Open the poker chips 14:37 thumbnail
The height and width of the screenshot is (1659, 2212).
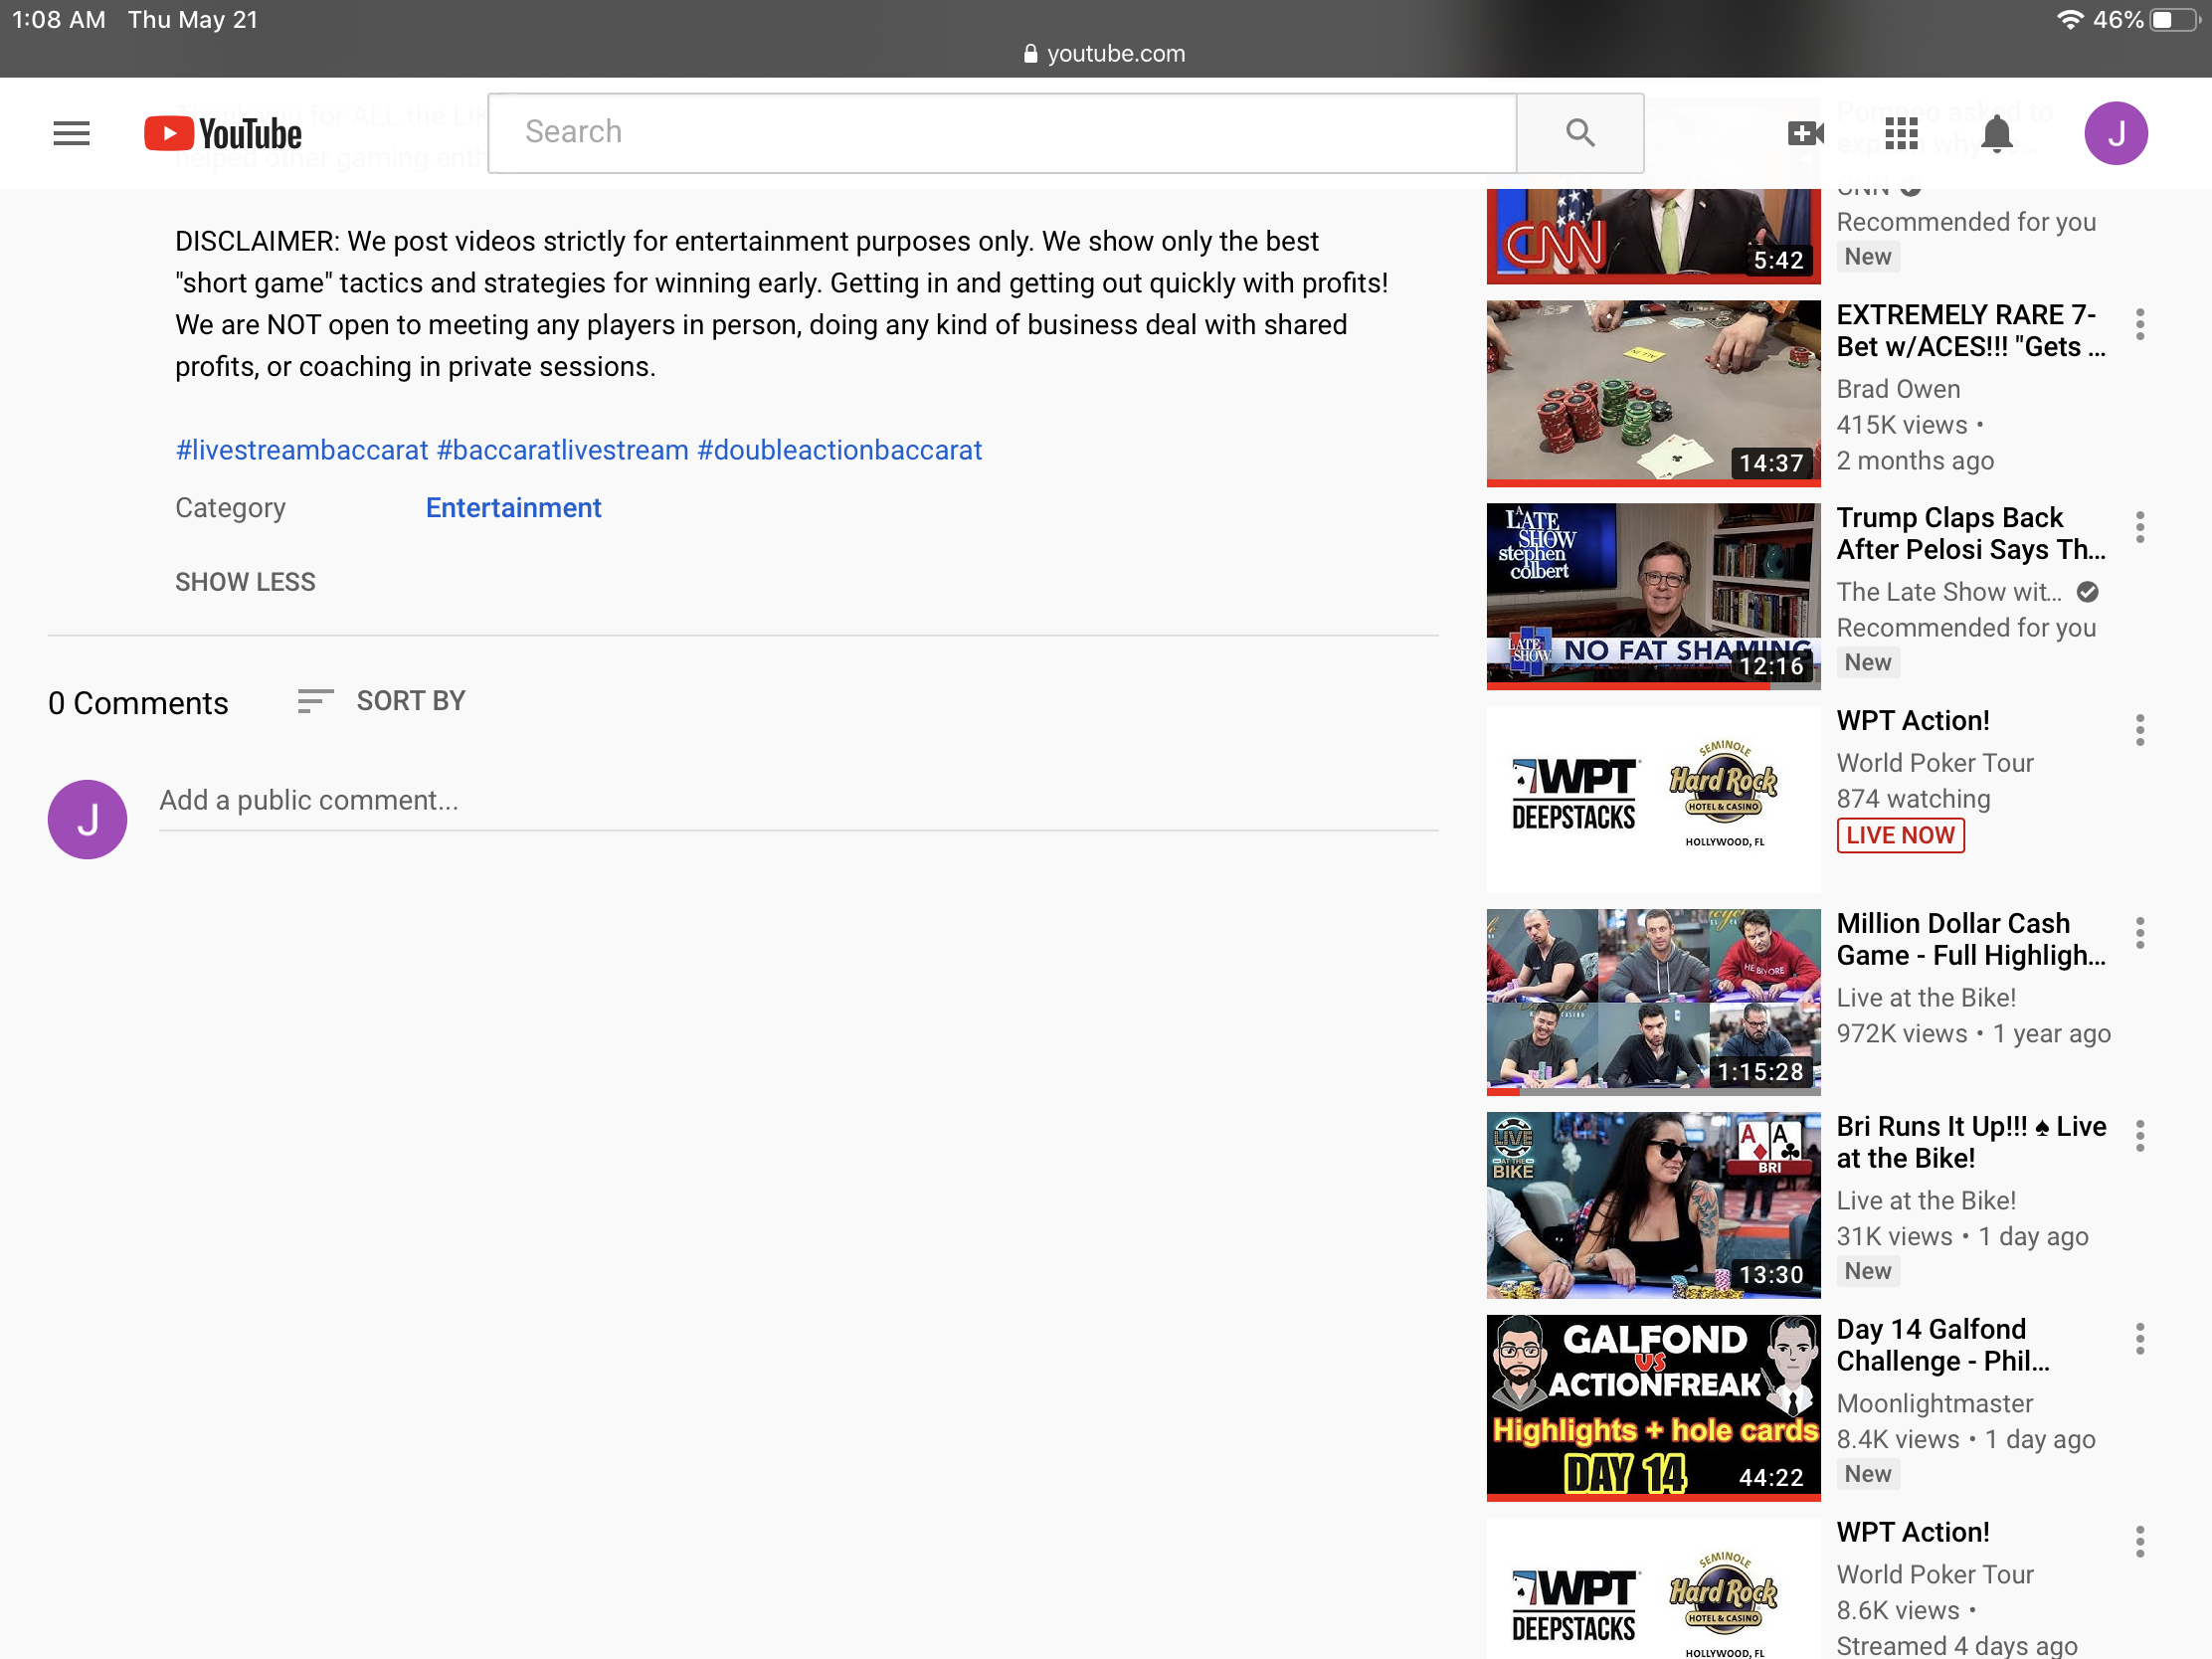pos(1653,393)
